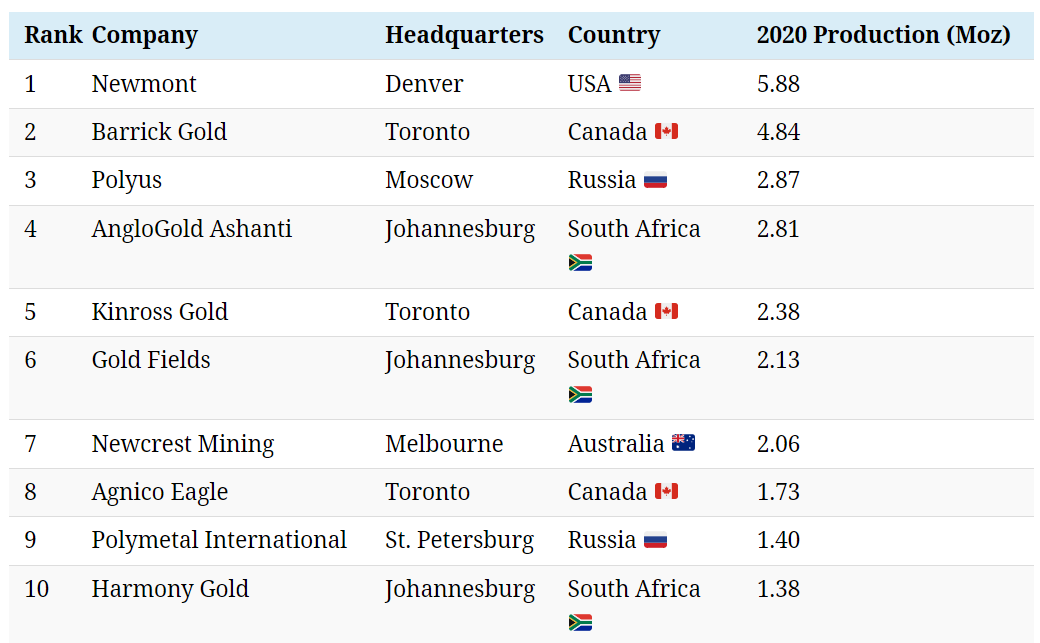Click the Melbourne headquarters cell

(x=444, y=443)
